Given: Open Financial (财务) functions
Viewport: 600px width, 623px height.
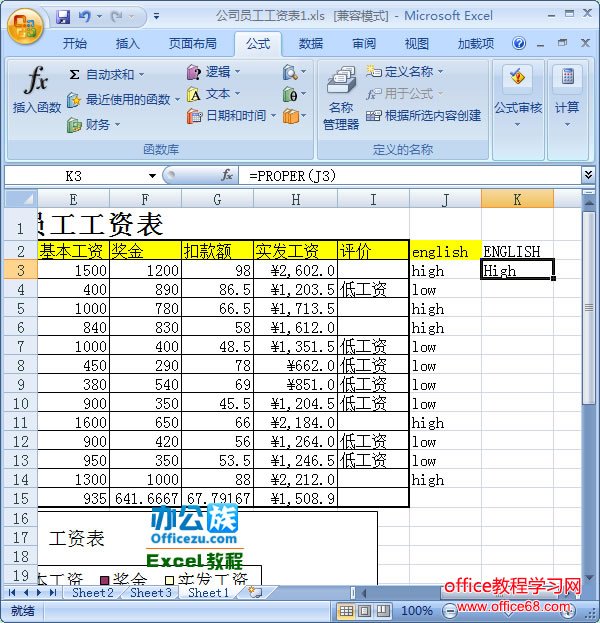Looking at the screenshot, I should coord(93,125).
